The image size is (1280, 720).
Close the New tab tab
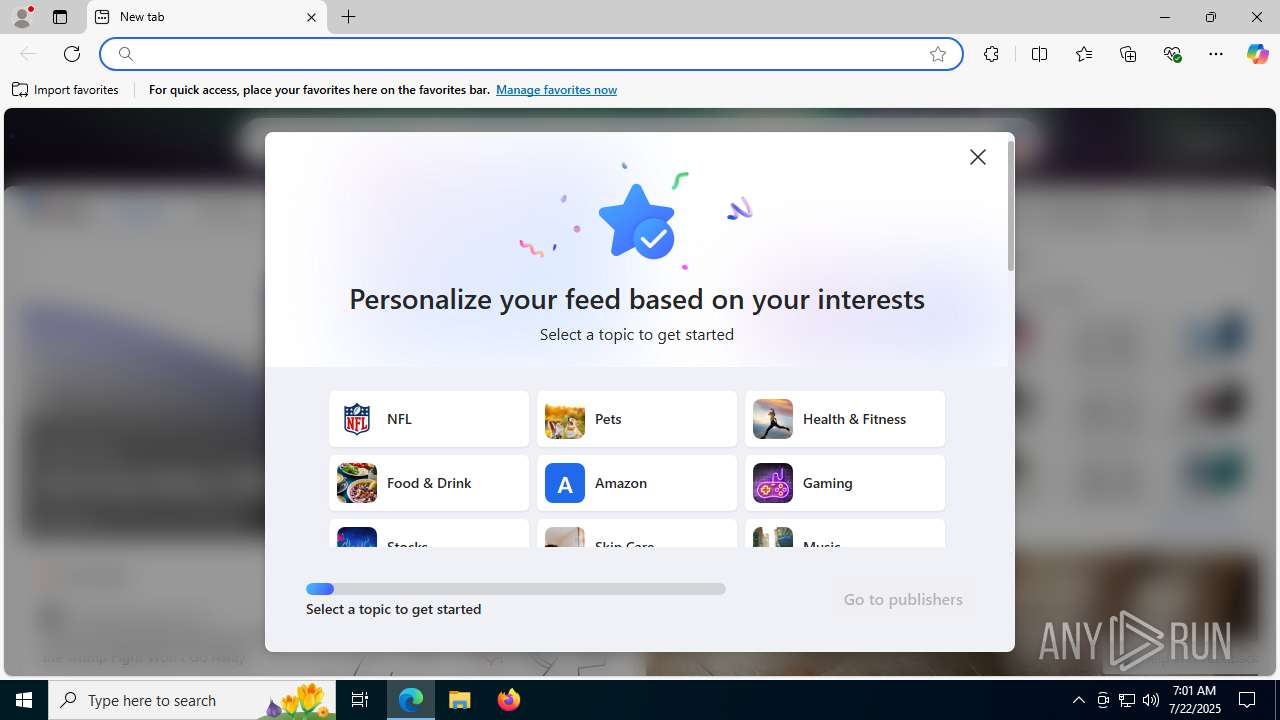[x=311, y=17]
